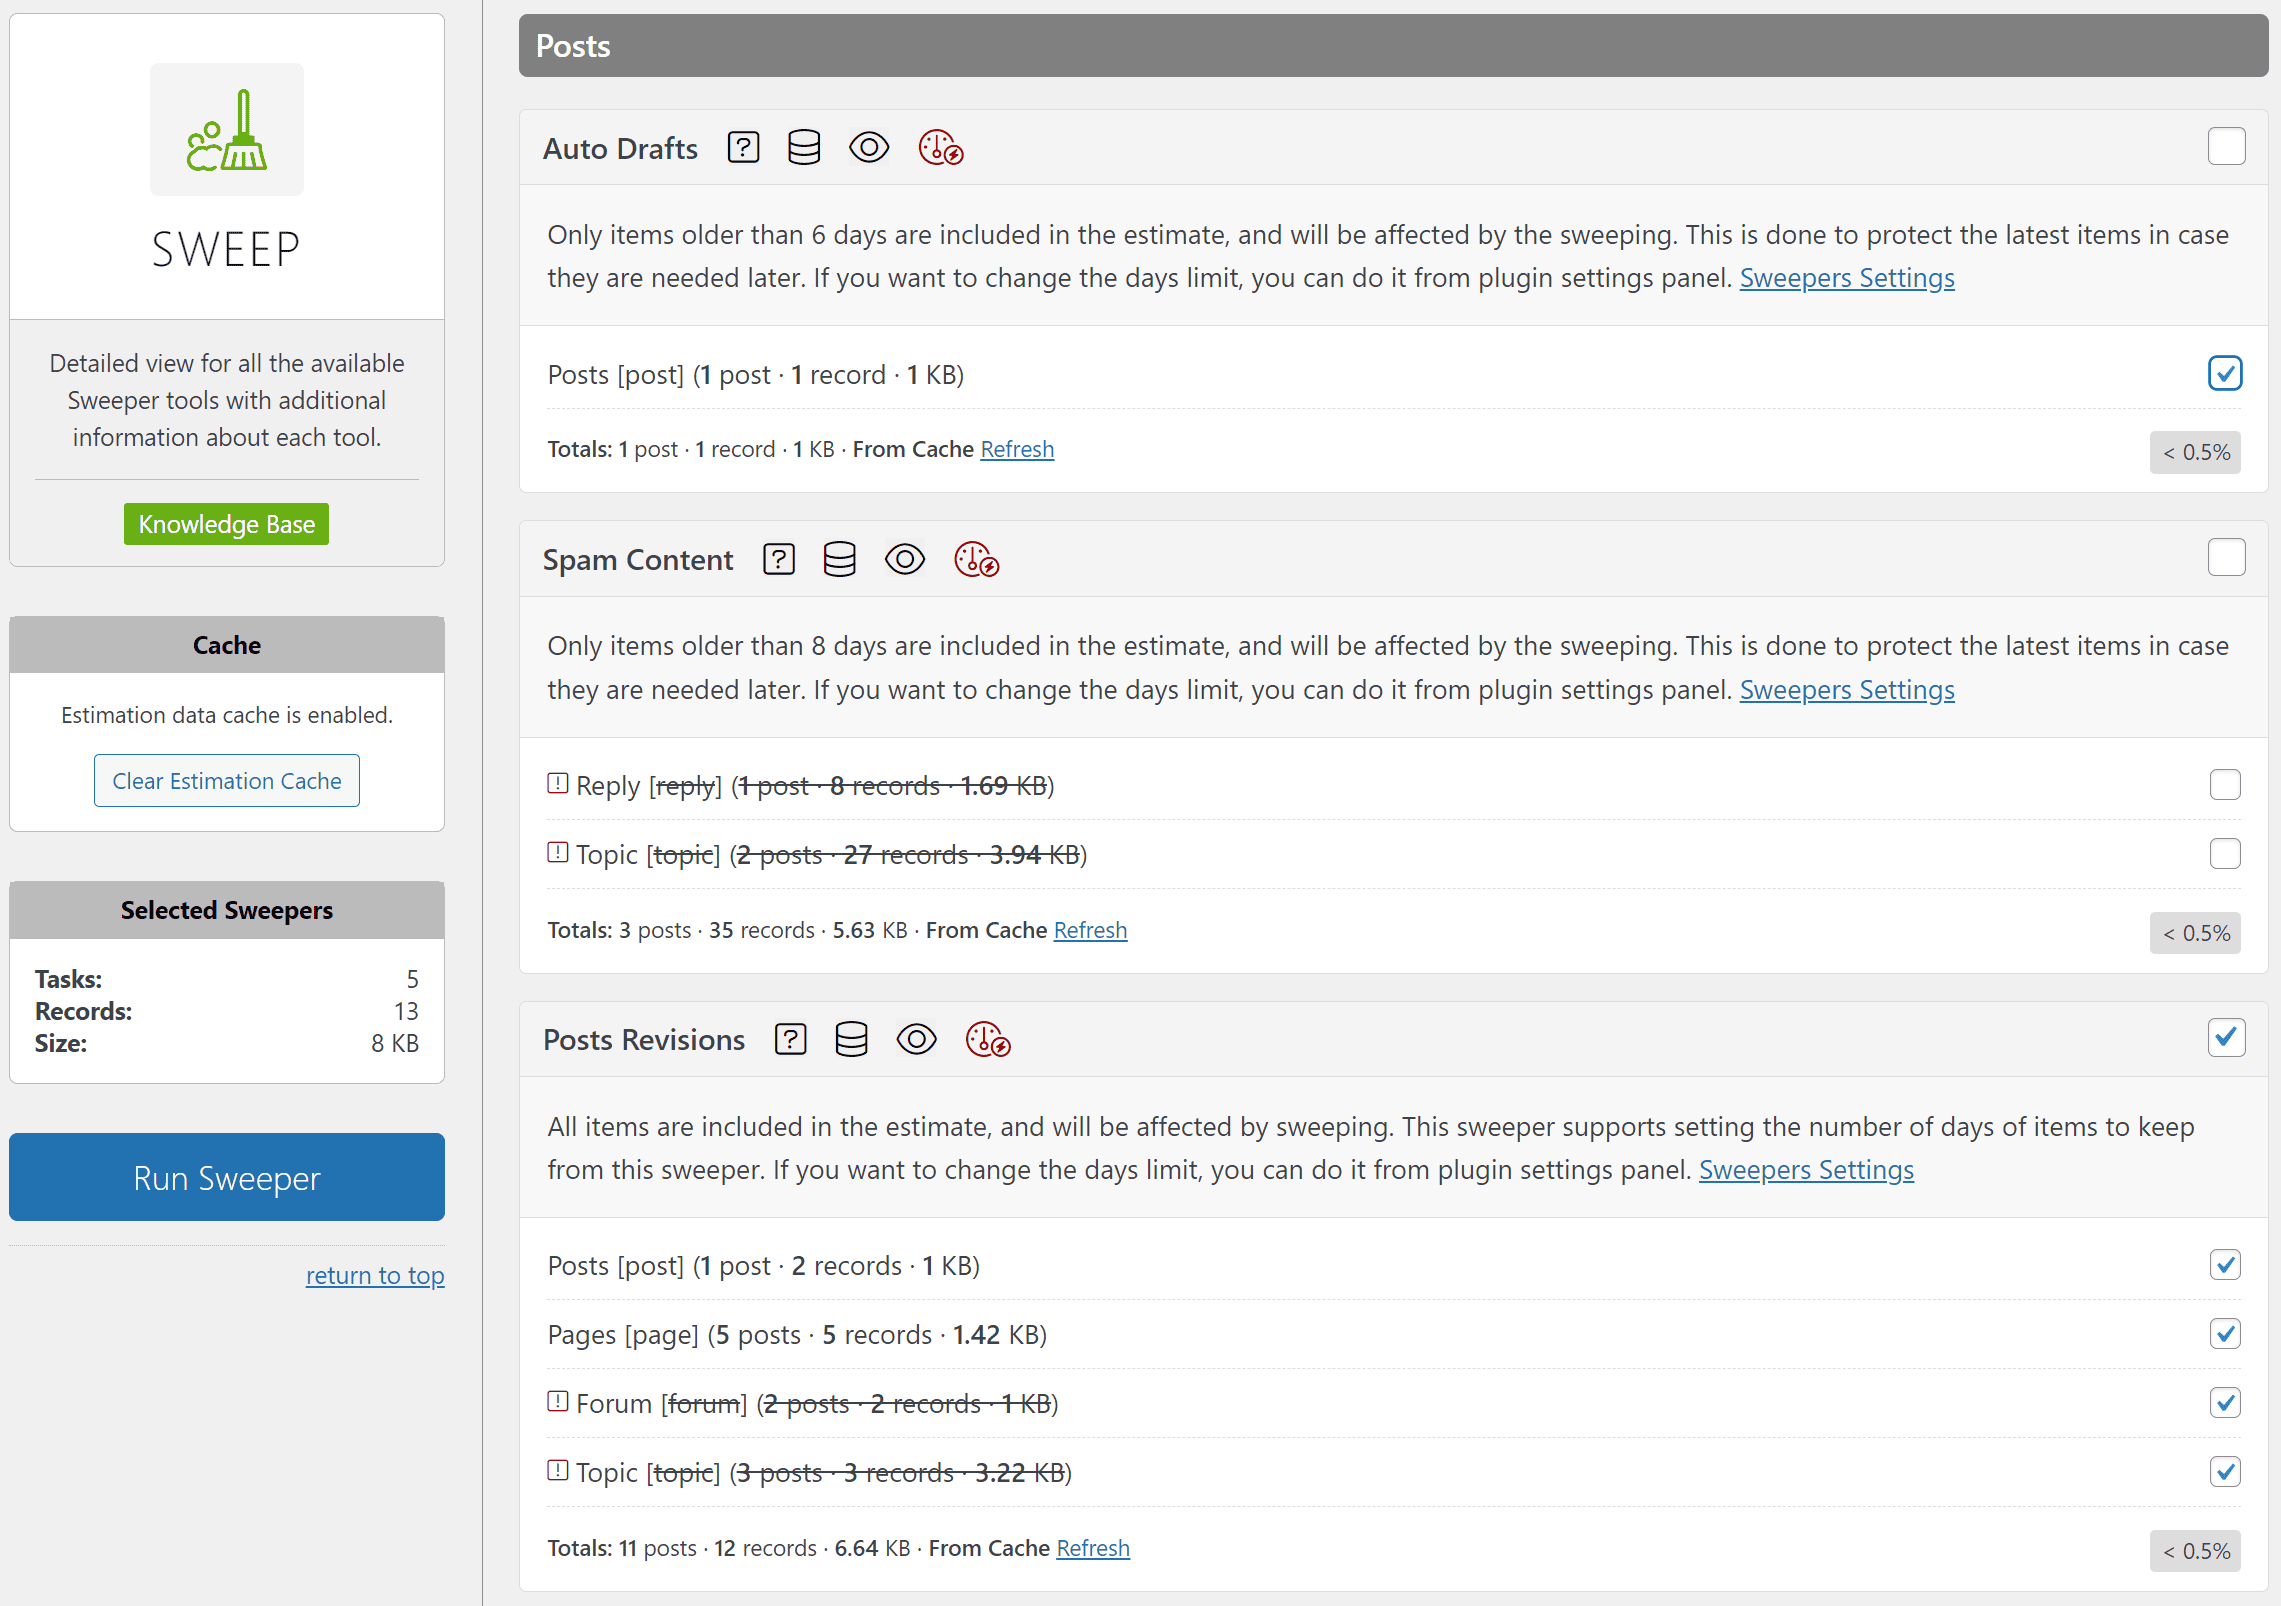The width and height of the screenshot is (2281, 1606).
Task: Refresh Posts Revisions totals from cache
Action: coord(1093,1549)
